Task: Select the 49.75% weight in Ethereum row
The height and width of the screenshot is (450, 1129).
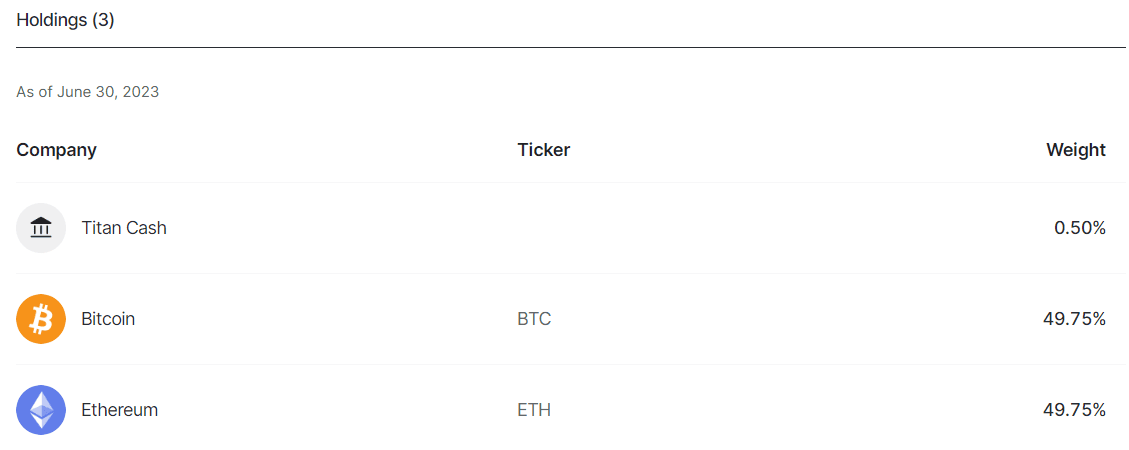Action: pos(1074,410)
